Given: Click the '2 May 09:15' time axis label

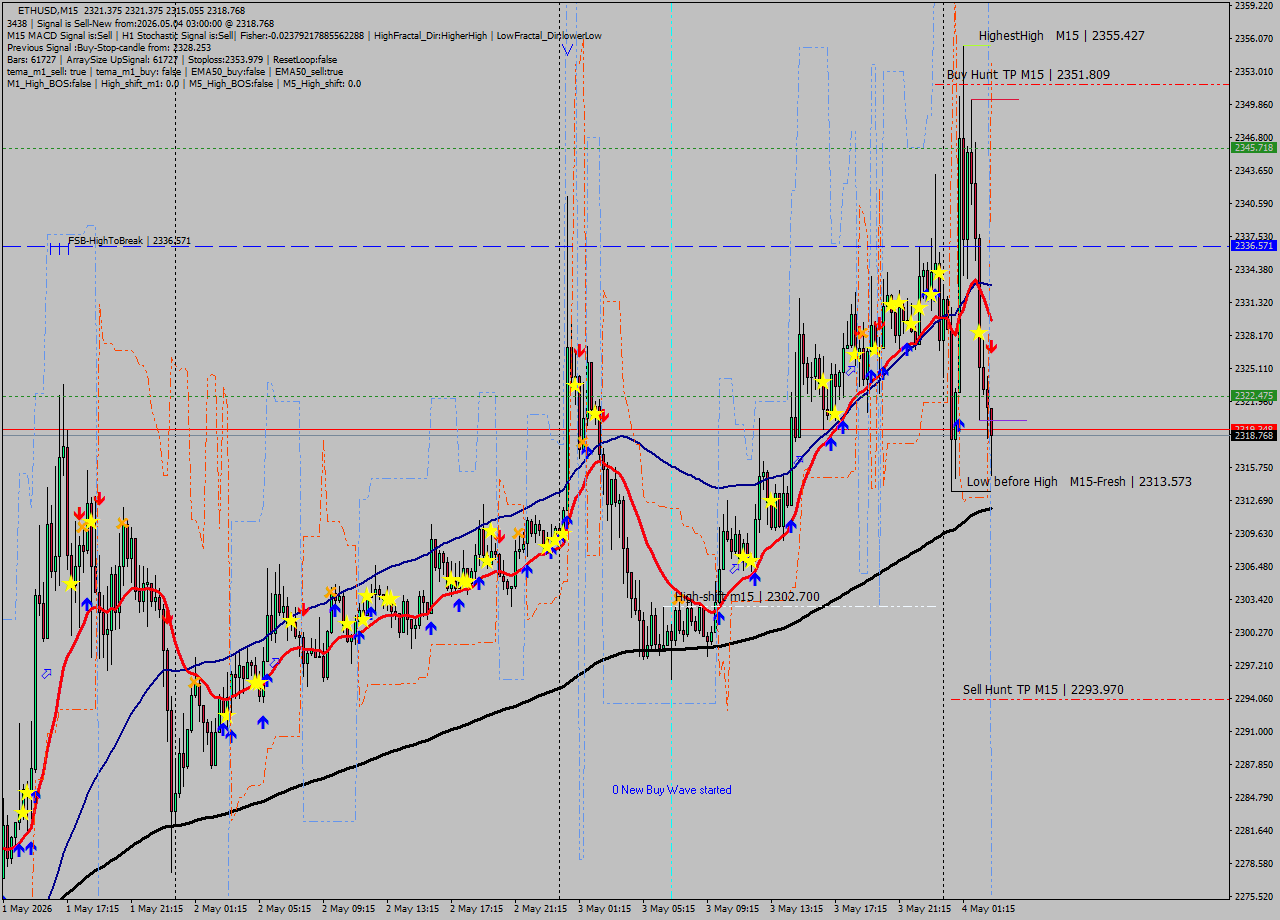Looking at the screenshot, I should (349, 910).
